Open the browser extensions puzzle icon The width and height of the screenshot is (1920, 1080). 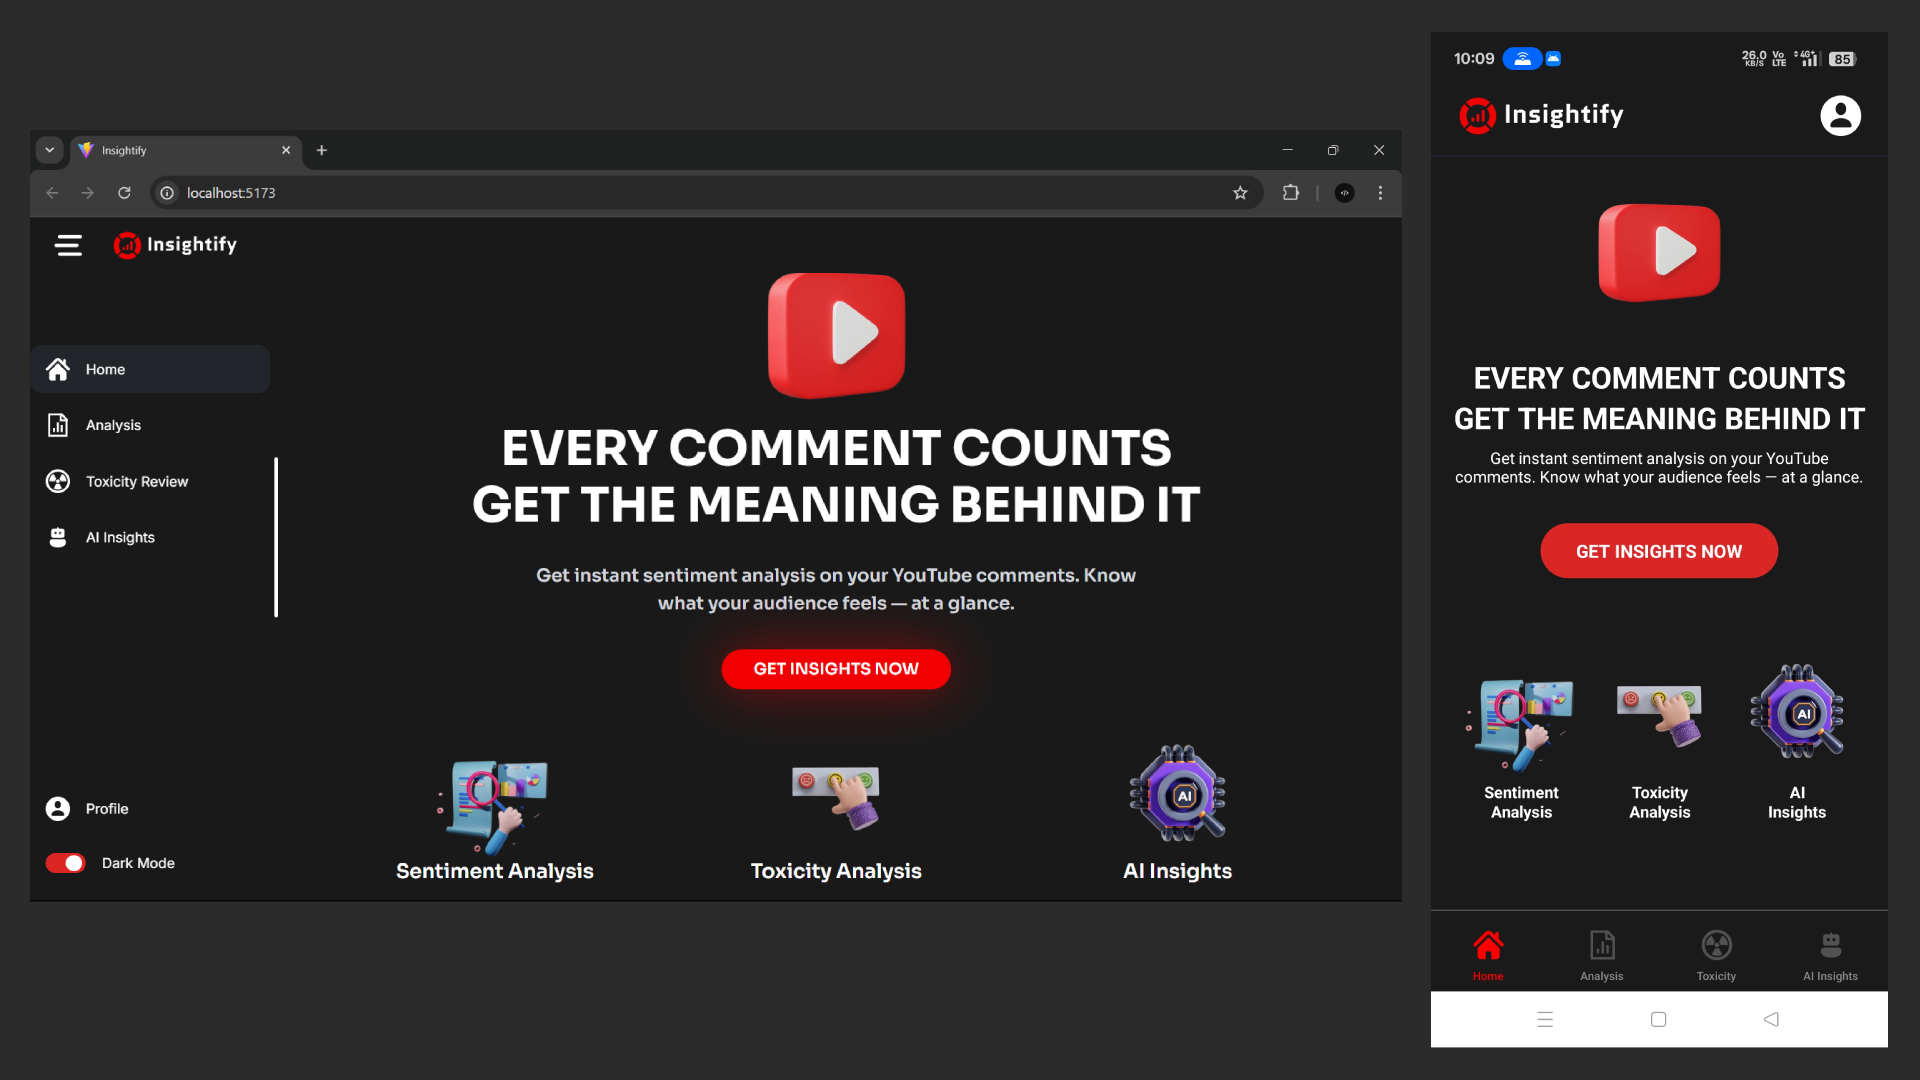pyautogui.click(x=1291, y=193)
